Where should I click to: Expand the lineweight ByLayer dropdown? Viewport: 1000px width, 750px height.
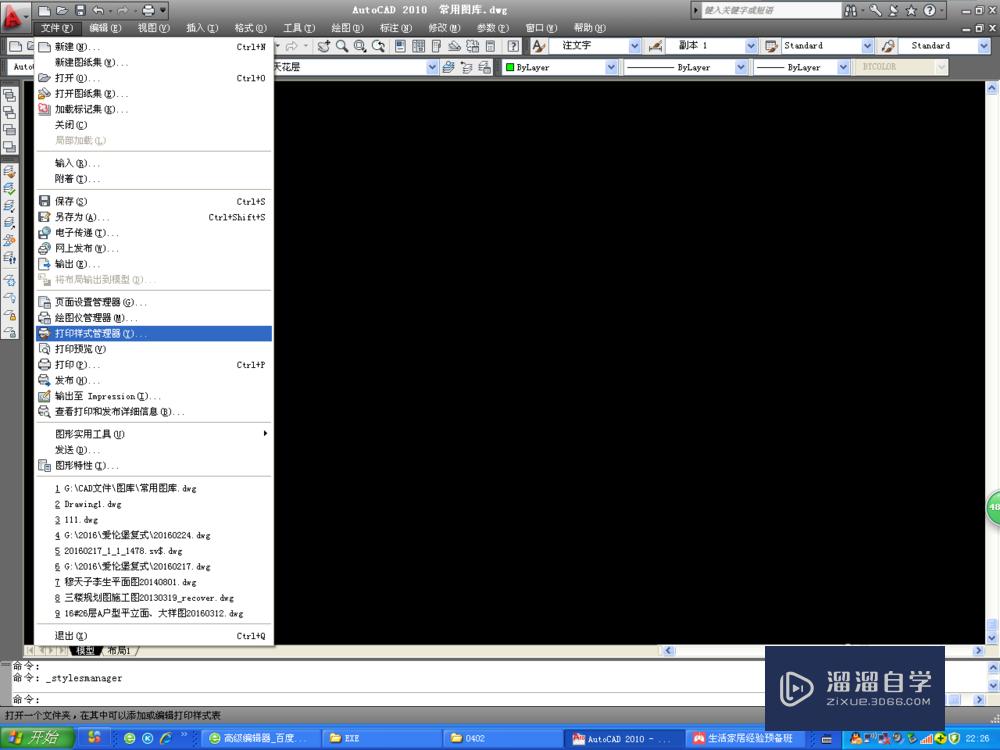coord(843,67)
